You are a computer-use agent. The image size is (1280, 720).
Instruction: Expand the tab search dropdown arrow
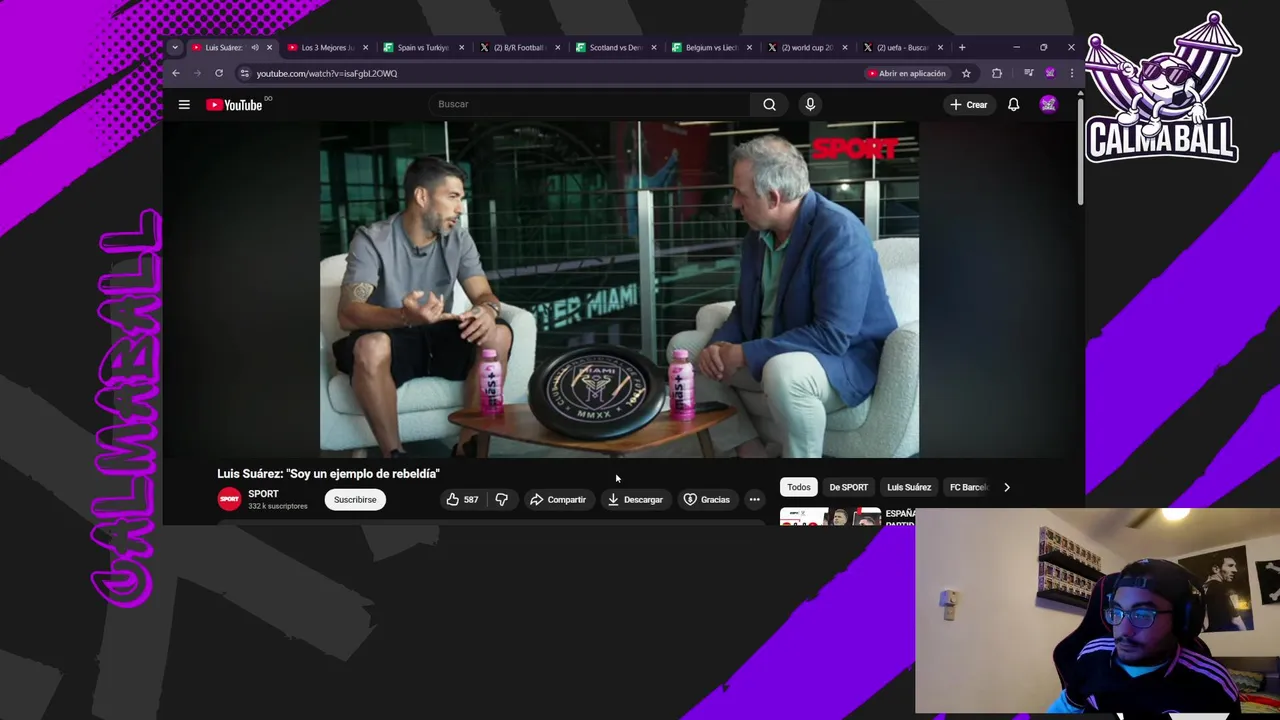pos(174,47)
